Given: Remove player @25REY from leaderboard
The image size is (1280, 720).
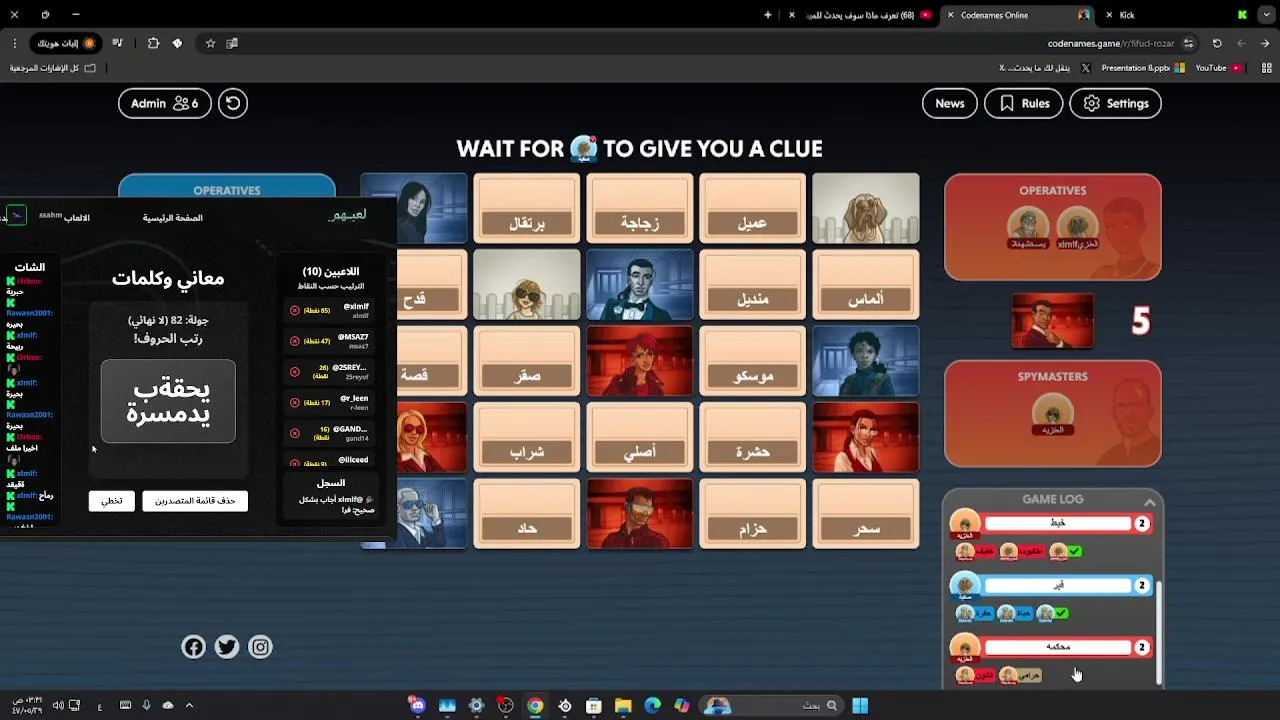Looking at the screenshot, I should pos(295,372).
